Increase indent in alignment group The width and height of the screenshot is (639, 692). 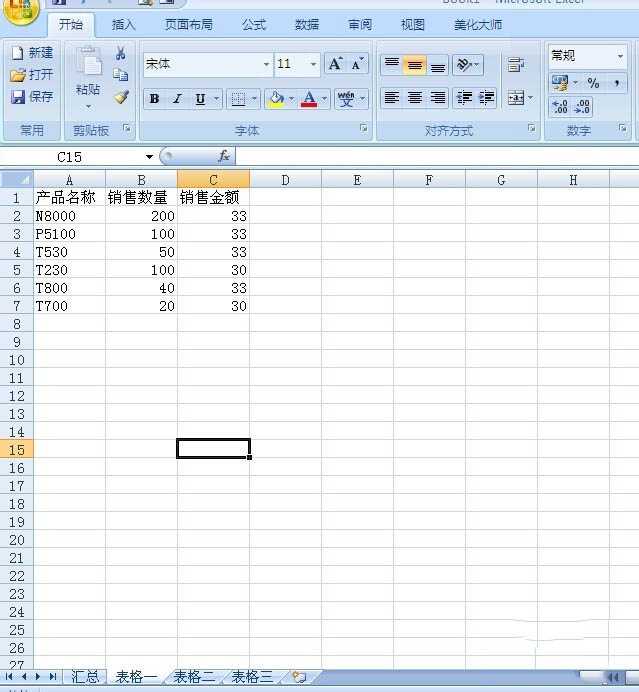click(486, 97)
